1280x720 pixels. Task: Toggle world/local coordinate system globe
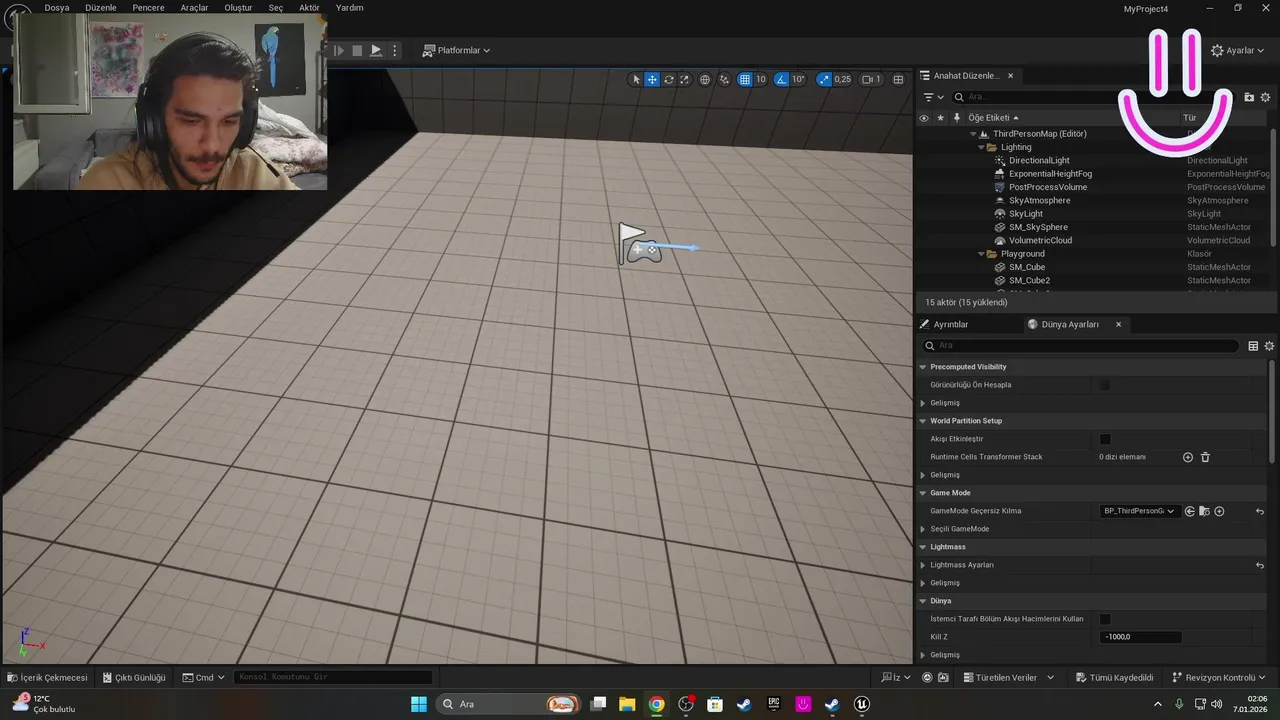pos(705,79)
